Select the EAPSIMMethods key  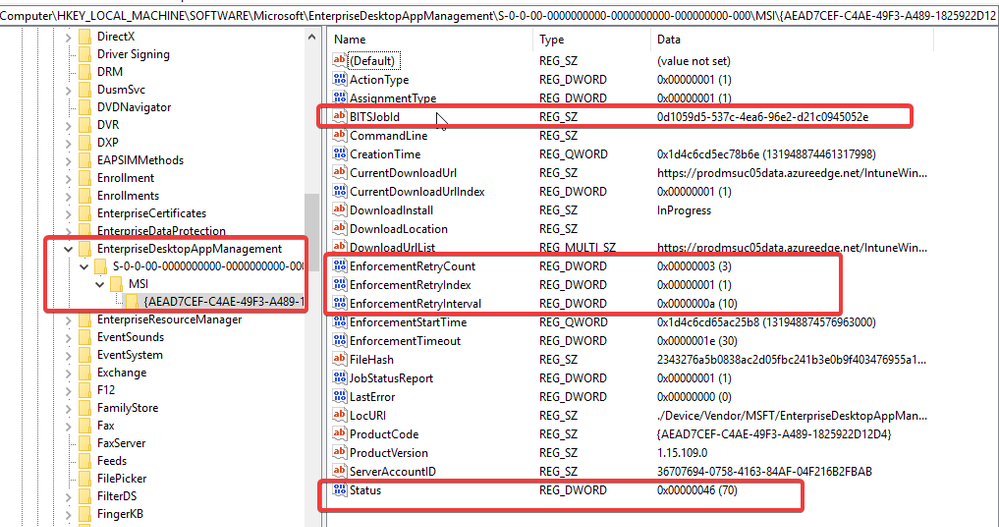coord(140,160)
